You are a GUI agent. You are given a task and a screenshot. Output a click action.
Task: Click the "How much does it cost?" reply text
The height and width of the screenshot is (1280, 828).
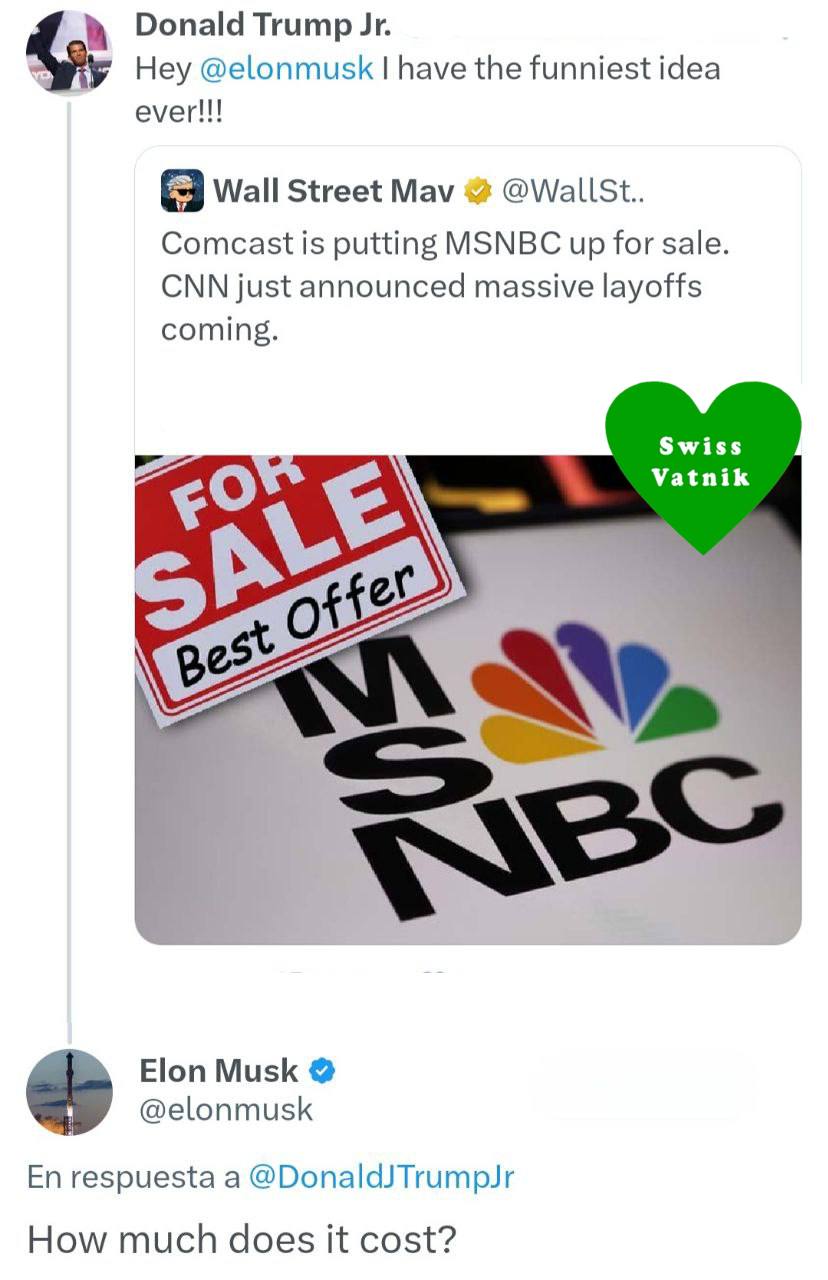click(x=242, y=1240)
